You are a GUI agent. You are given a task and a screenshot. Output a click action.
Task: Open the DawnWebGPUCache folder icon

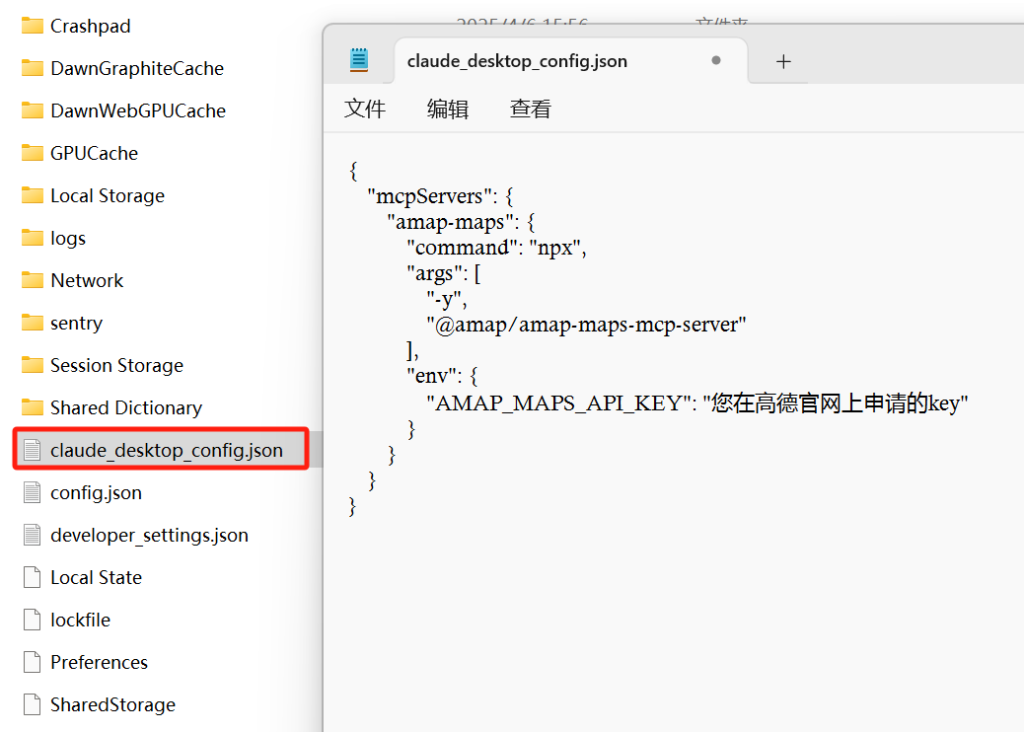coord(32,111)
